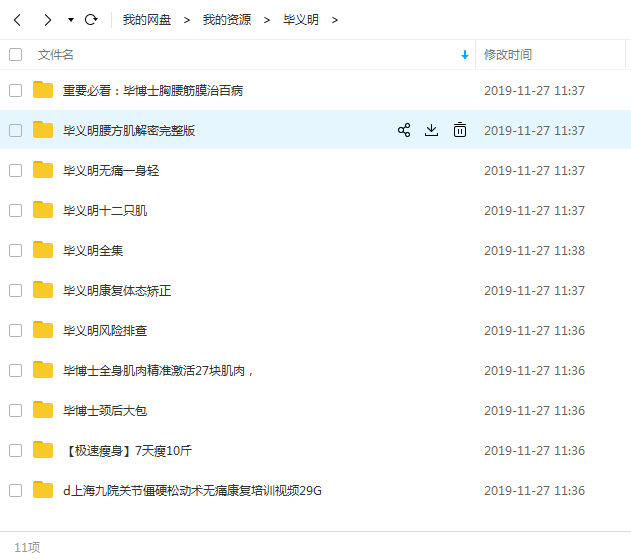Check the box for 毕义明腰方肌解密完整版
Viewport: 631px width, 559px height.
(x=15, y=130)
